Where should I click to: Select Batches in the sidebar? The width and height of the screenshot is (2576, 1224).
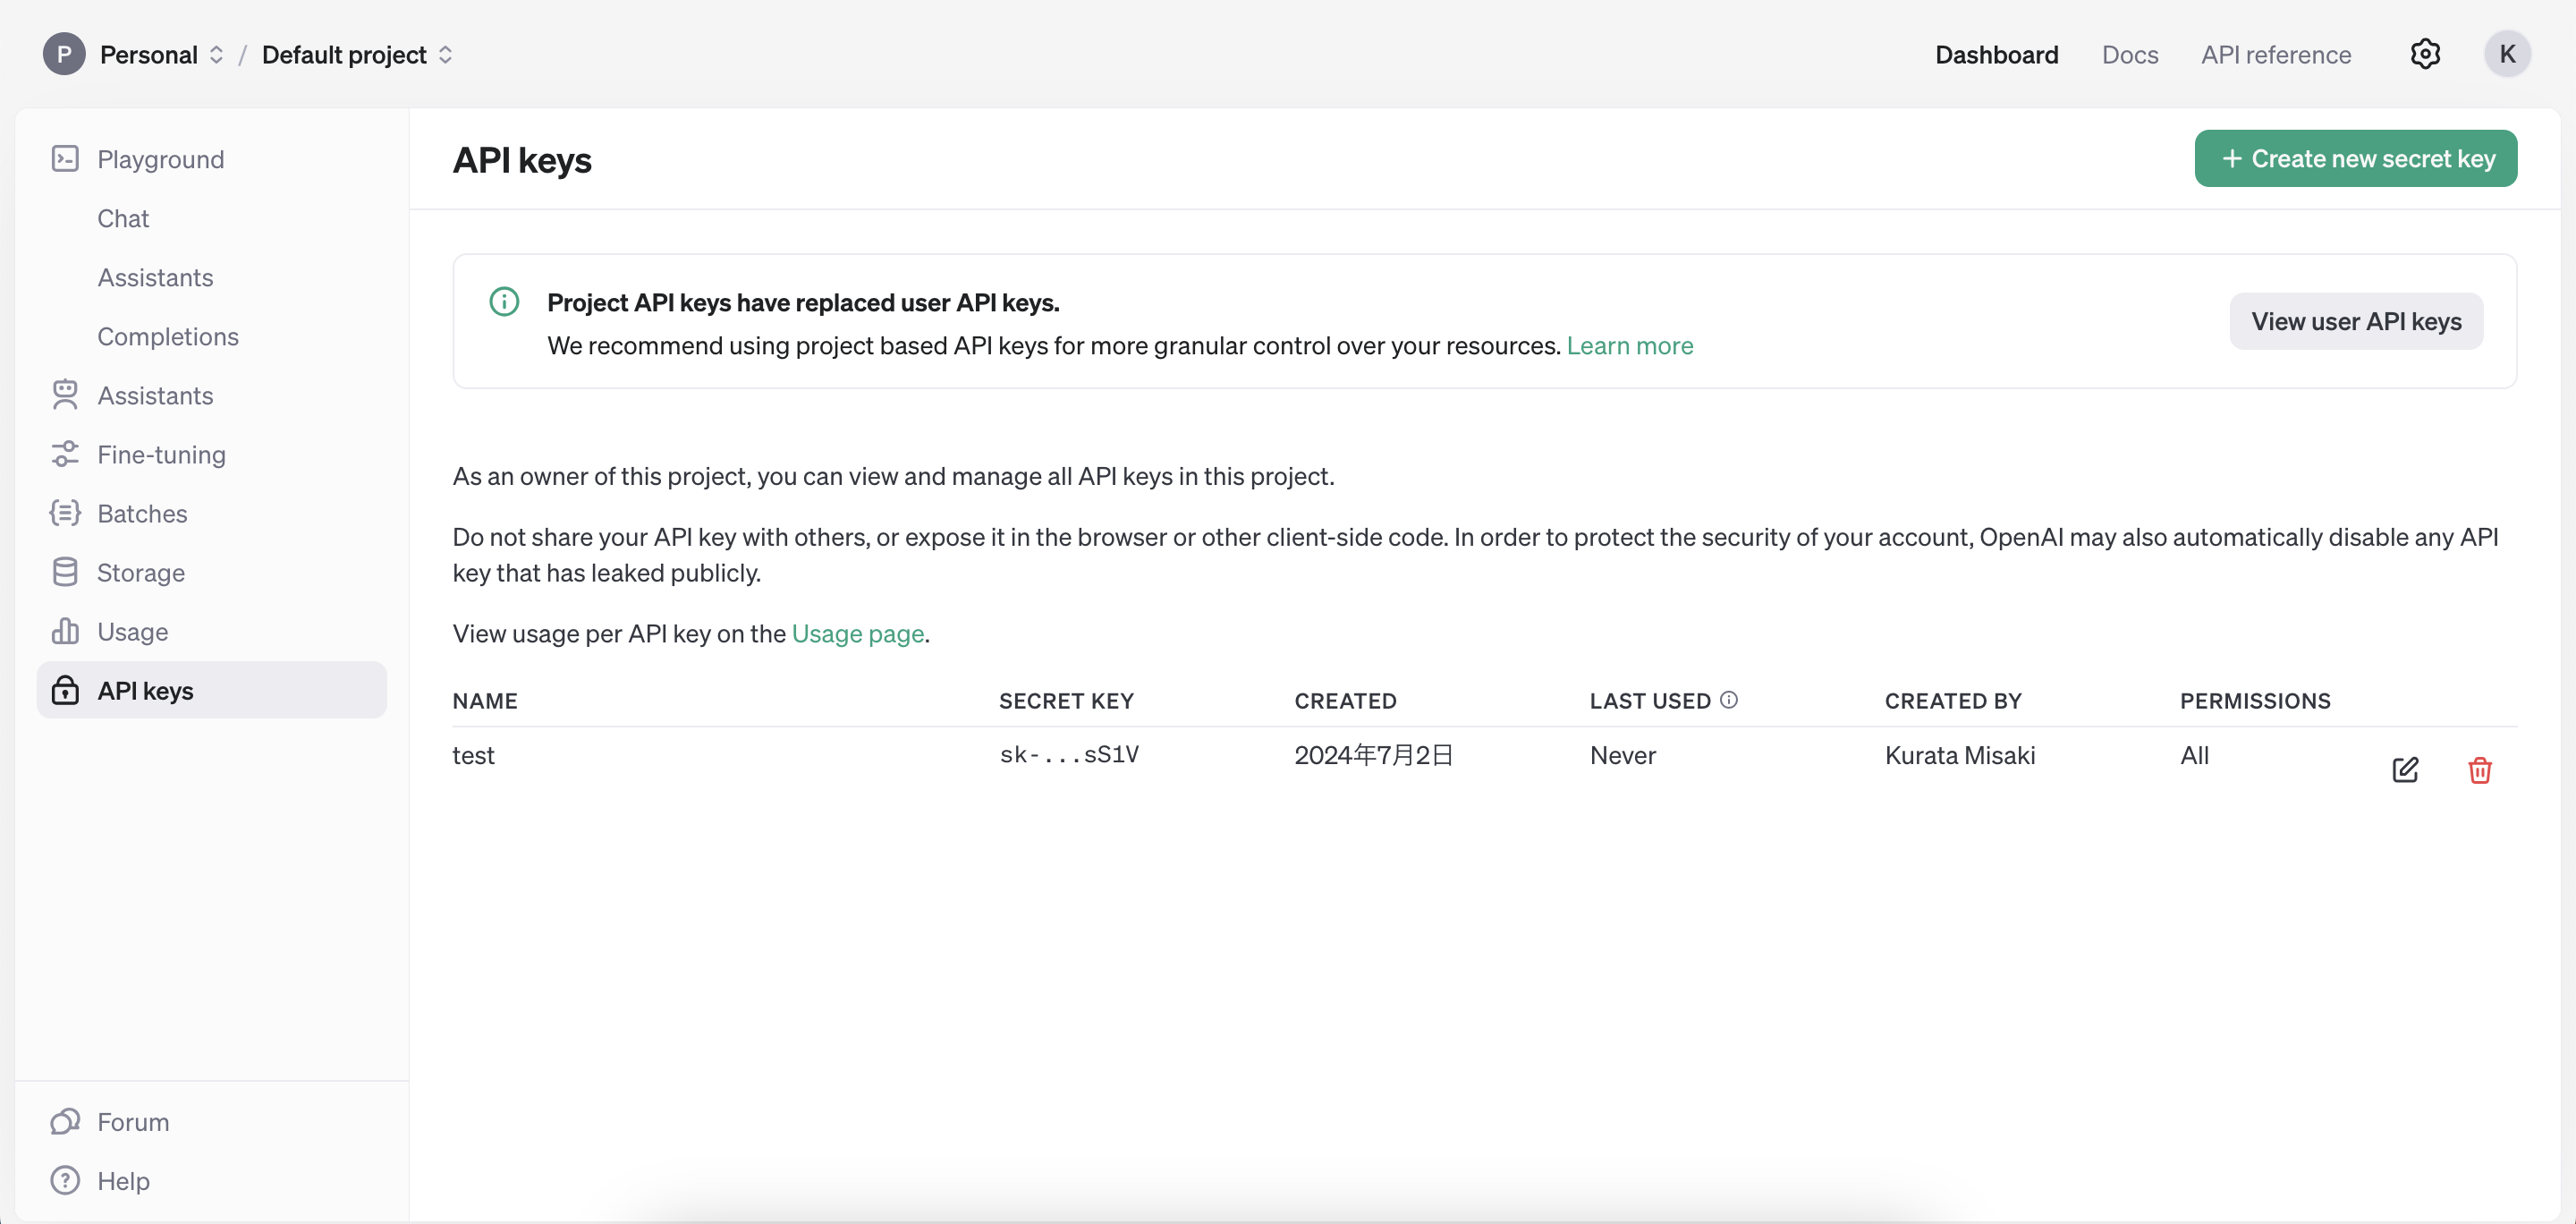pyautogui.click(x=142, y=513)
